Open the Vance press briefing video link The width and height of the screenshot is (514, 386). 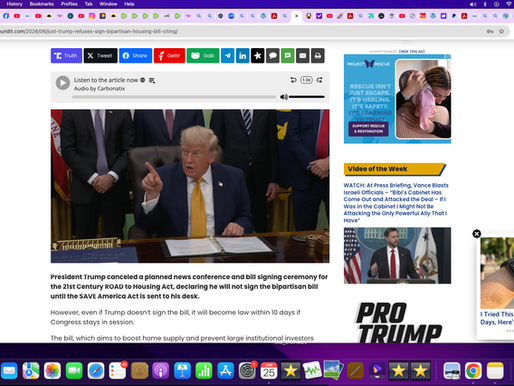pyautogui.click(x=396, y=203)
